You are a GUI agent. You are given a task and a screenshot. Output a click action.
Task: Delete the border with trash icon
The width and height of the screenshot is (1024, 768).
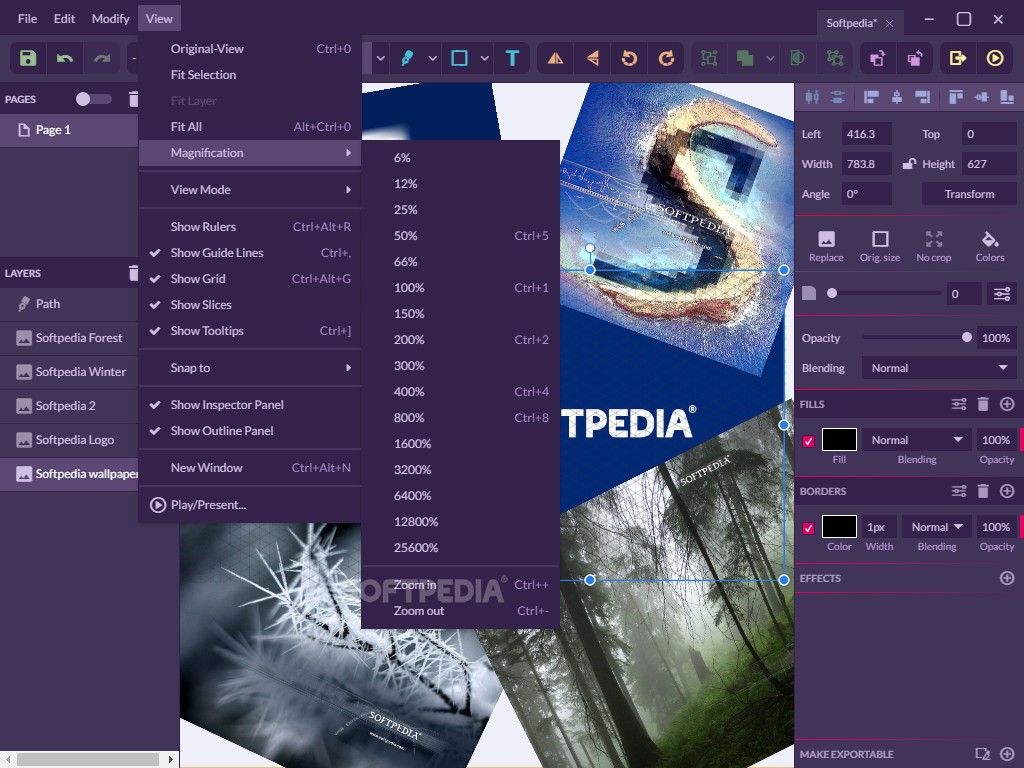[983, 491]
